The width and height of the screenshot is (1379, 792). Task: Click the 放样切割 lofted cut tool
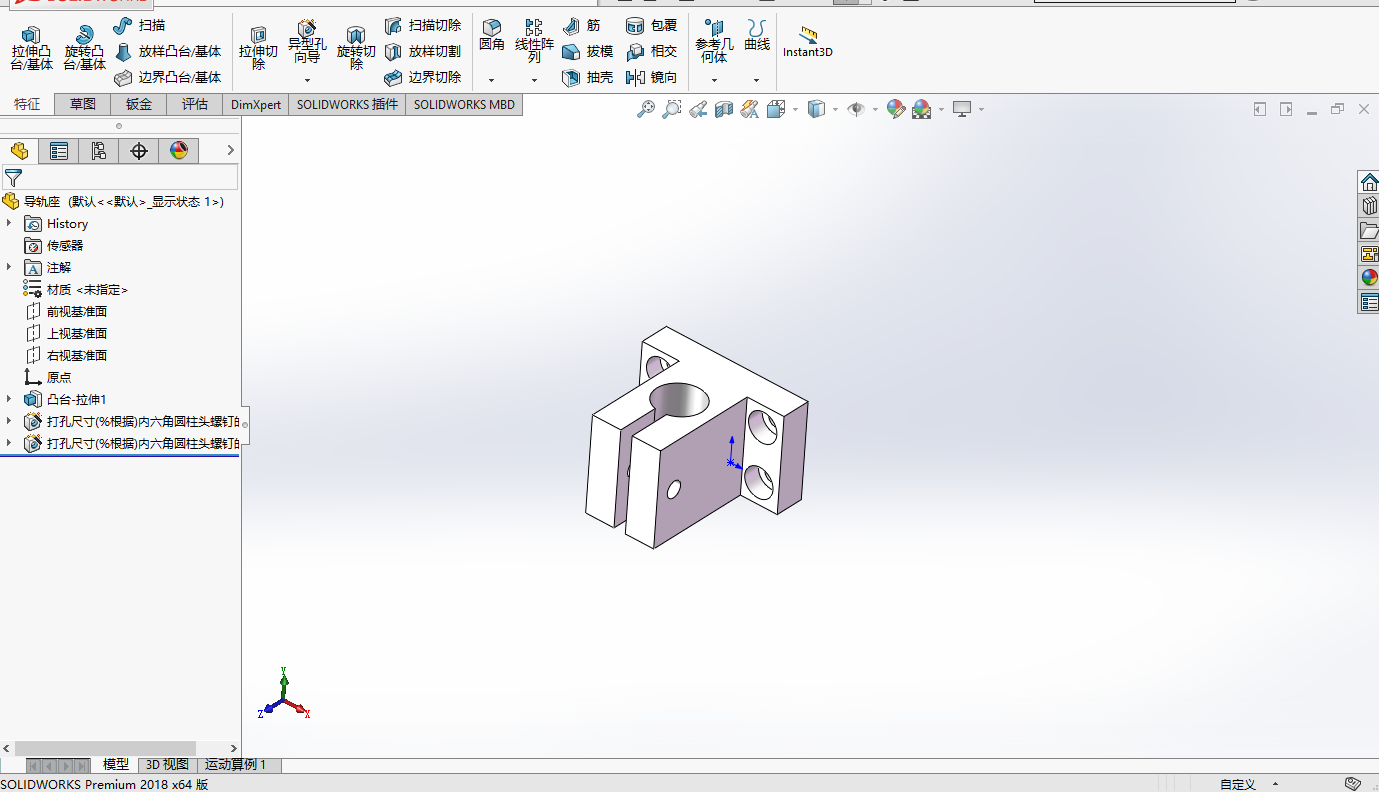point(422,51)
